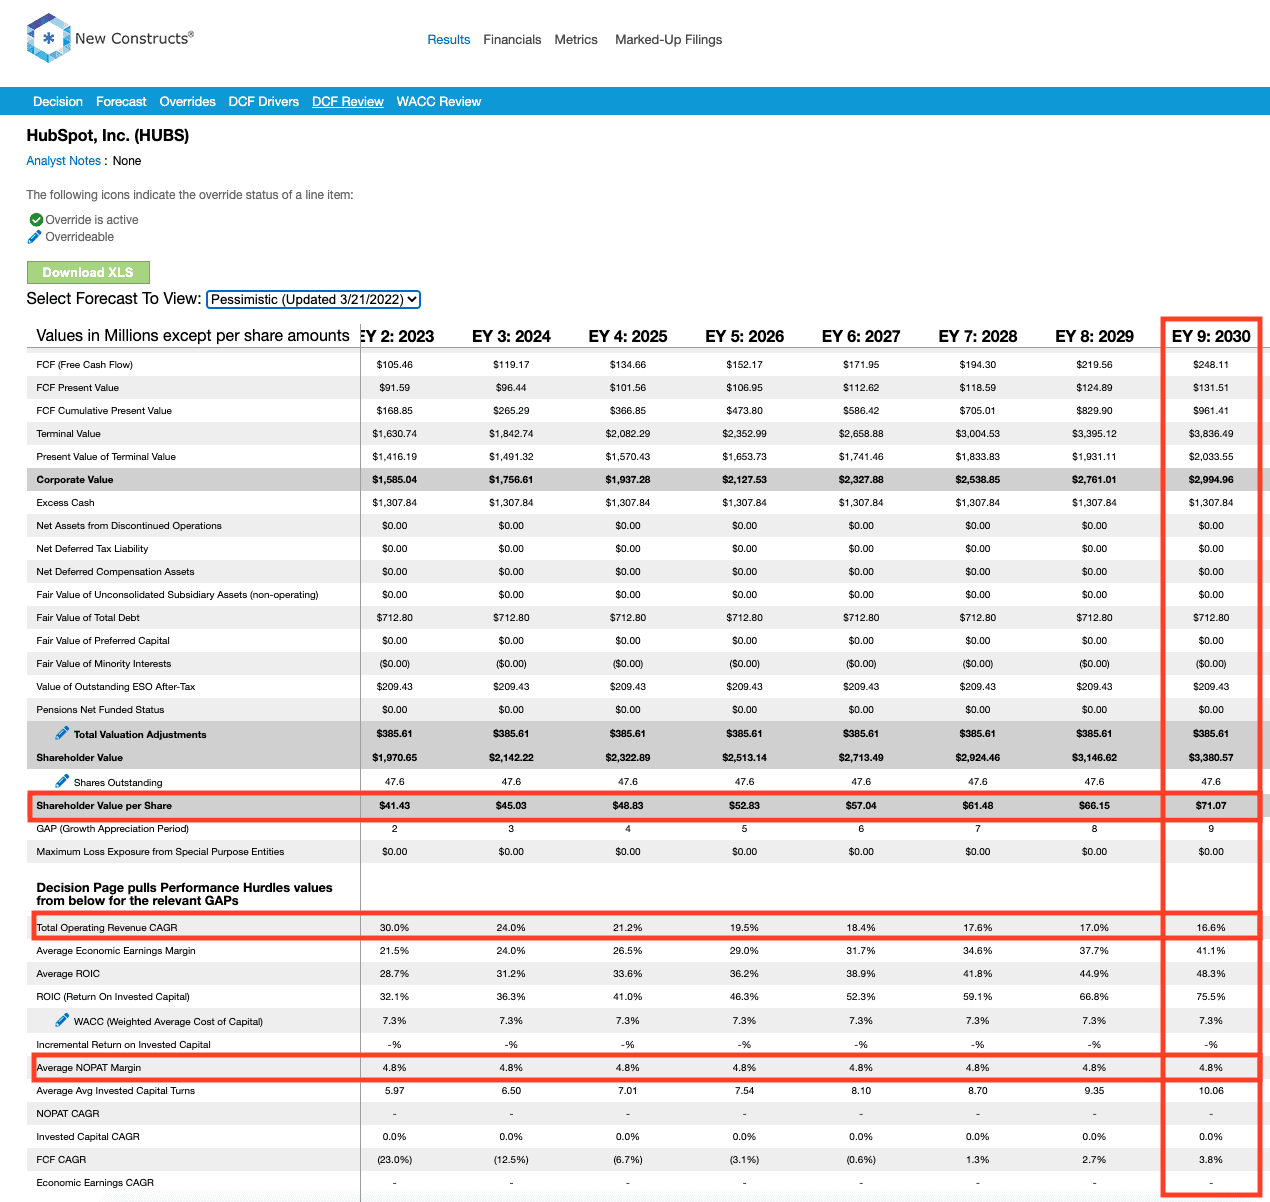Click the Pensions Net Funded Status label

coord(100,710)
